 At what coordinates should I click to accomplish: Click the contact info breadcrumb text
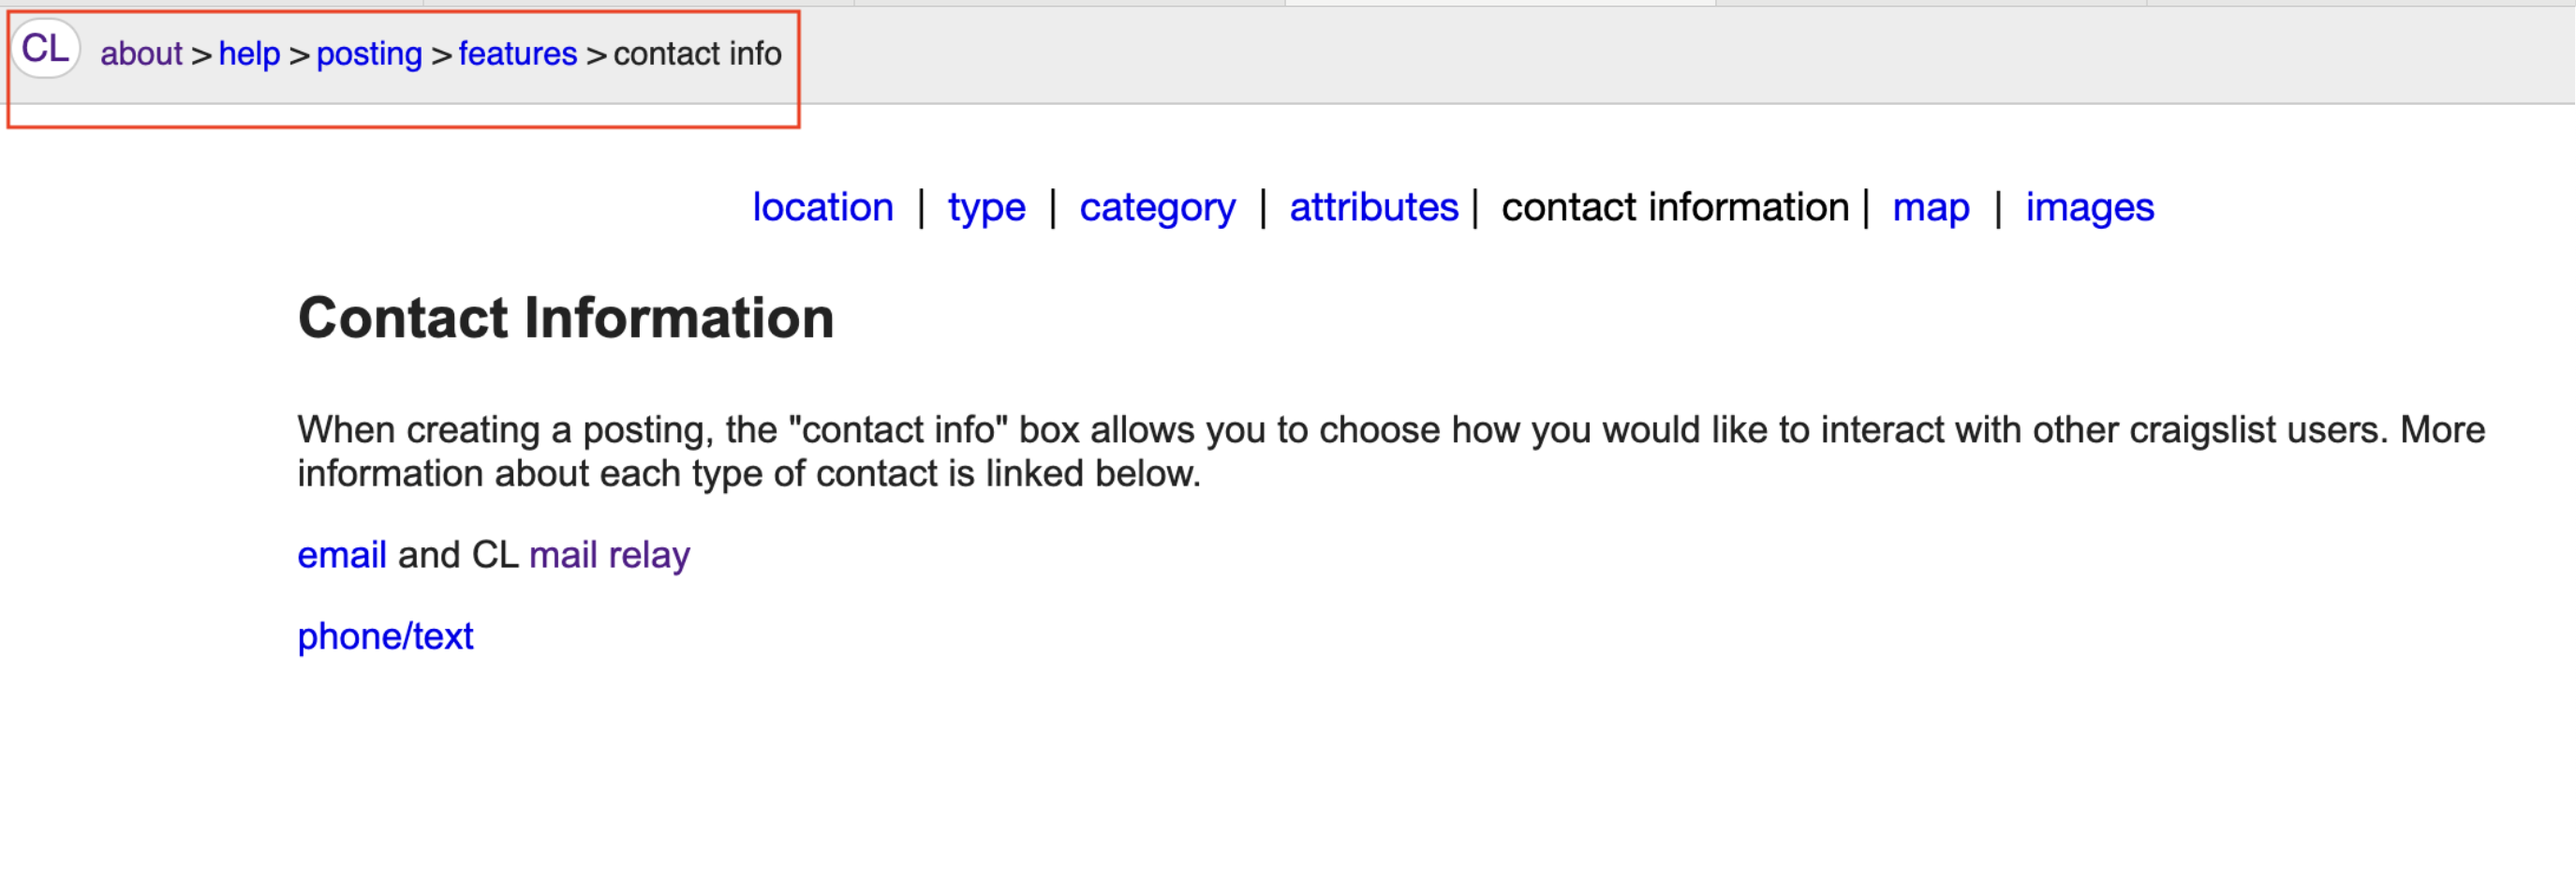click(697, 54)
